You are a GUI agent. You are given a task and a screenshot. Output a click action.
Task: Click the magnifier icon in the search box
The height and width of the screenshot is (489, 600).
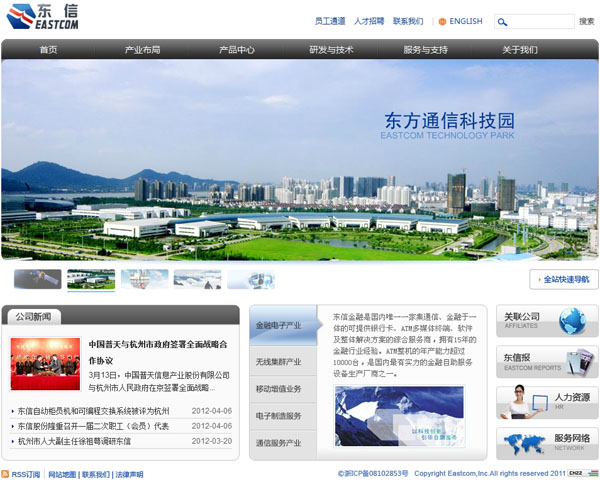point(503,21)
